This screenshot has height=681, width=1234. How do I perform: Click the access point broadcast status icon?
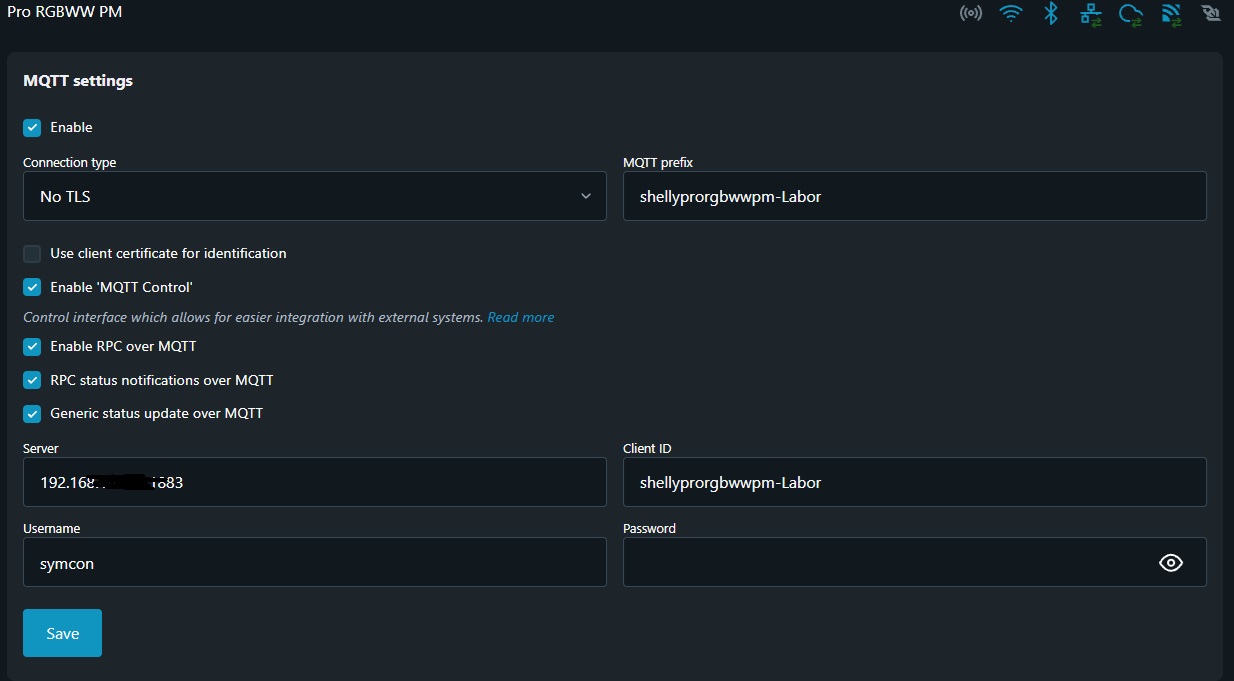click(x=970, y=14)
